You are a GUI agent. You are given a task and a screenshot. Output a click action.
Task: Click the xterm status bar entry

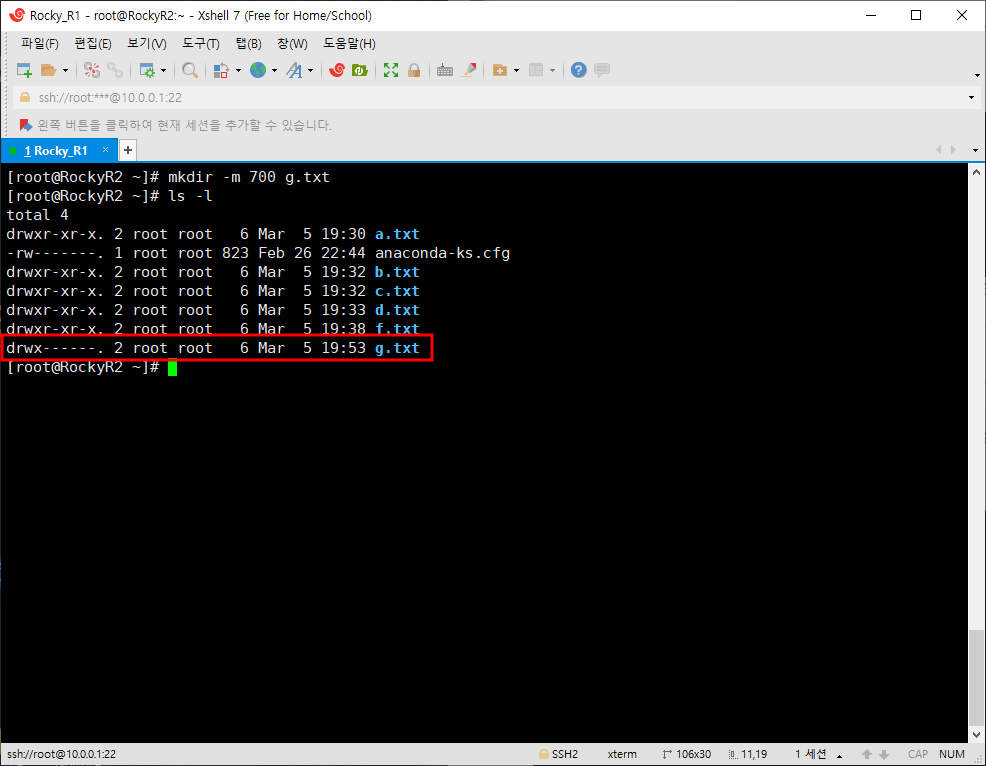(x=622, y=754)
